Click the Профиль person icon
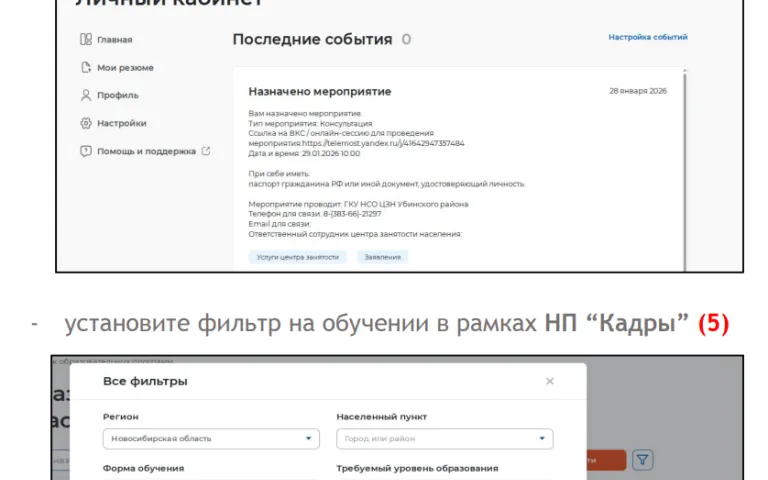This screenshot has height=480, width=768. click(86, 96)
